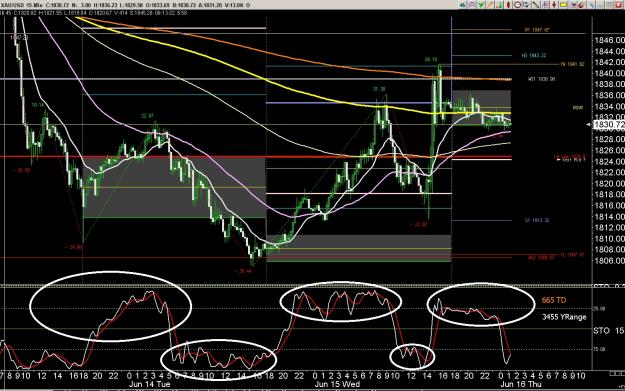
Task: Click the 3455 YRange label
Action: (564, 317)
